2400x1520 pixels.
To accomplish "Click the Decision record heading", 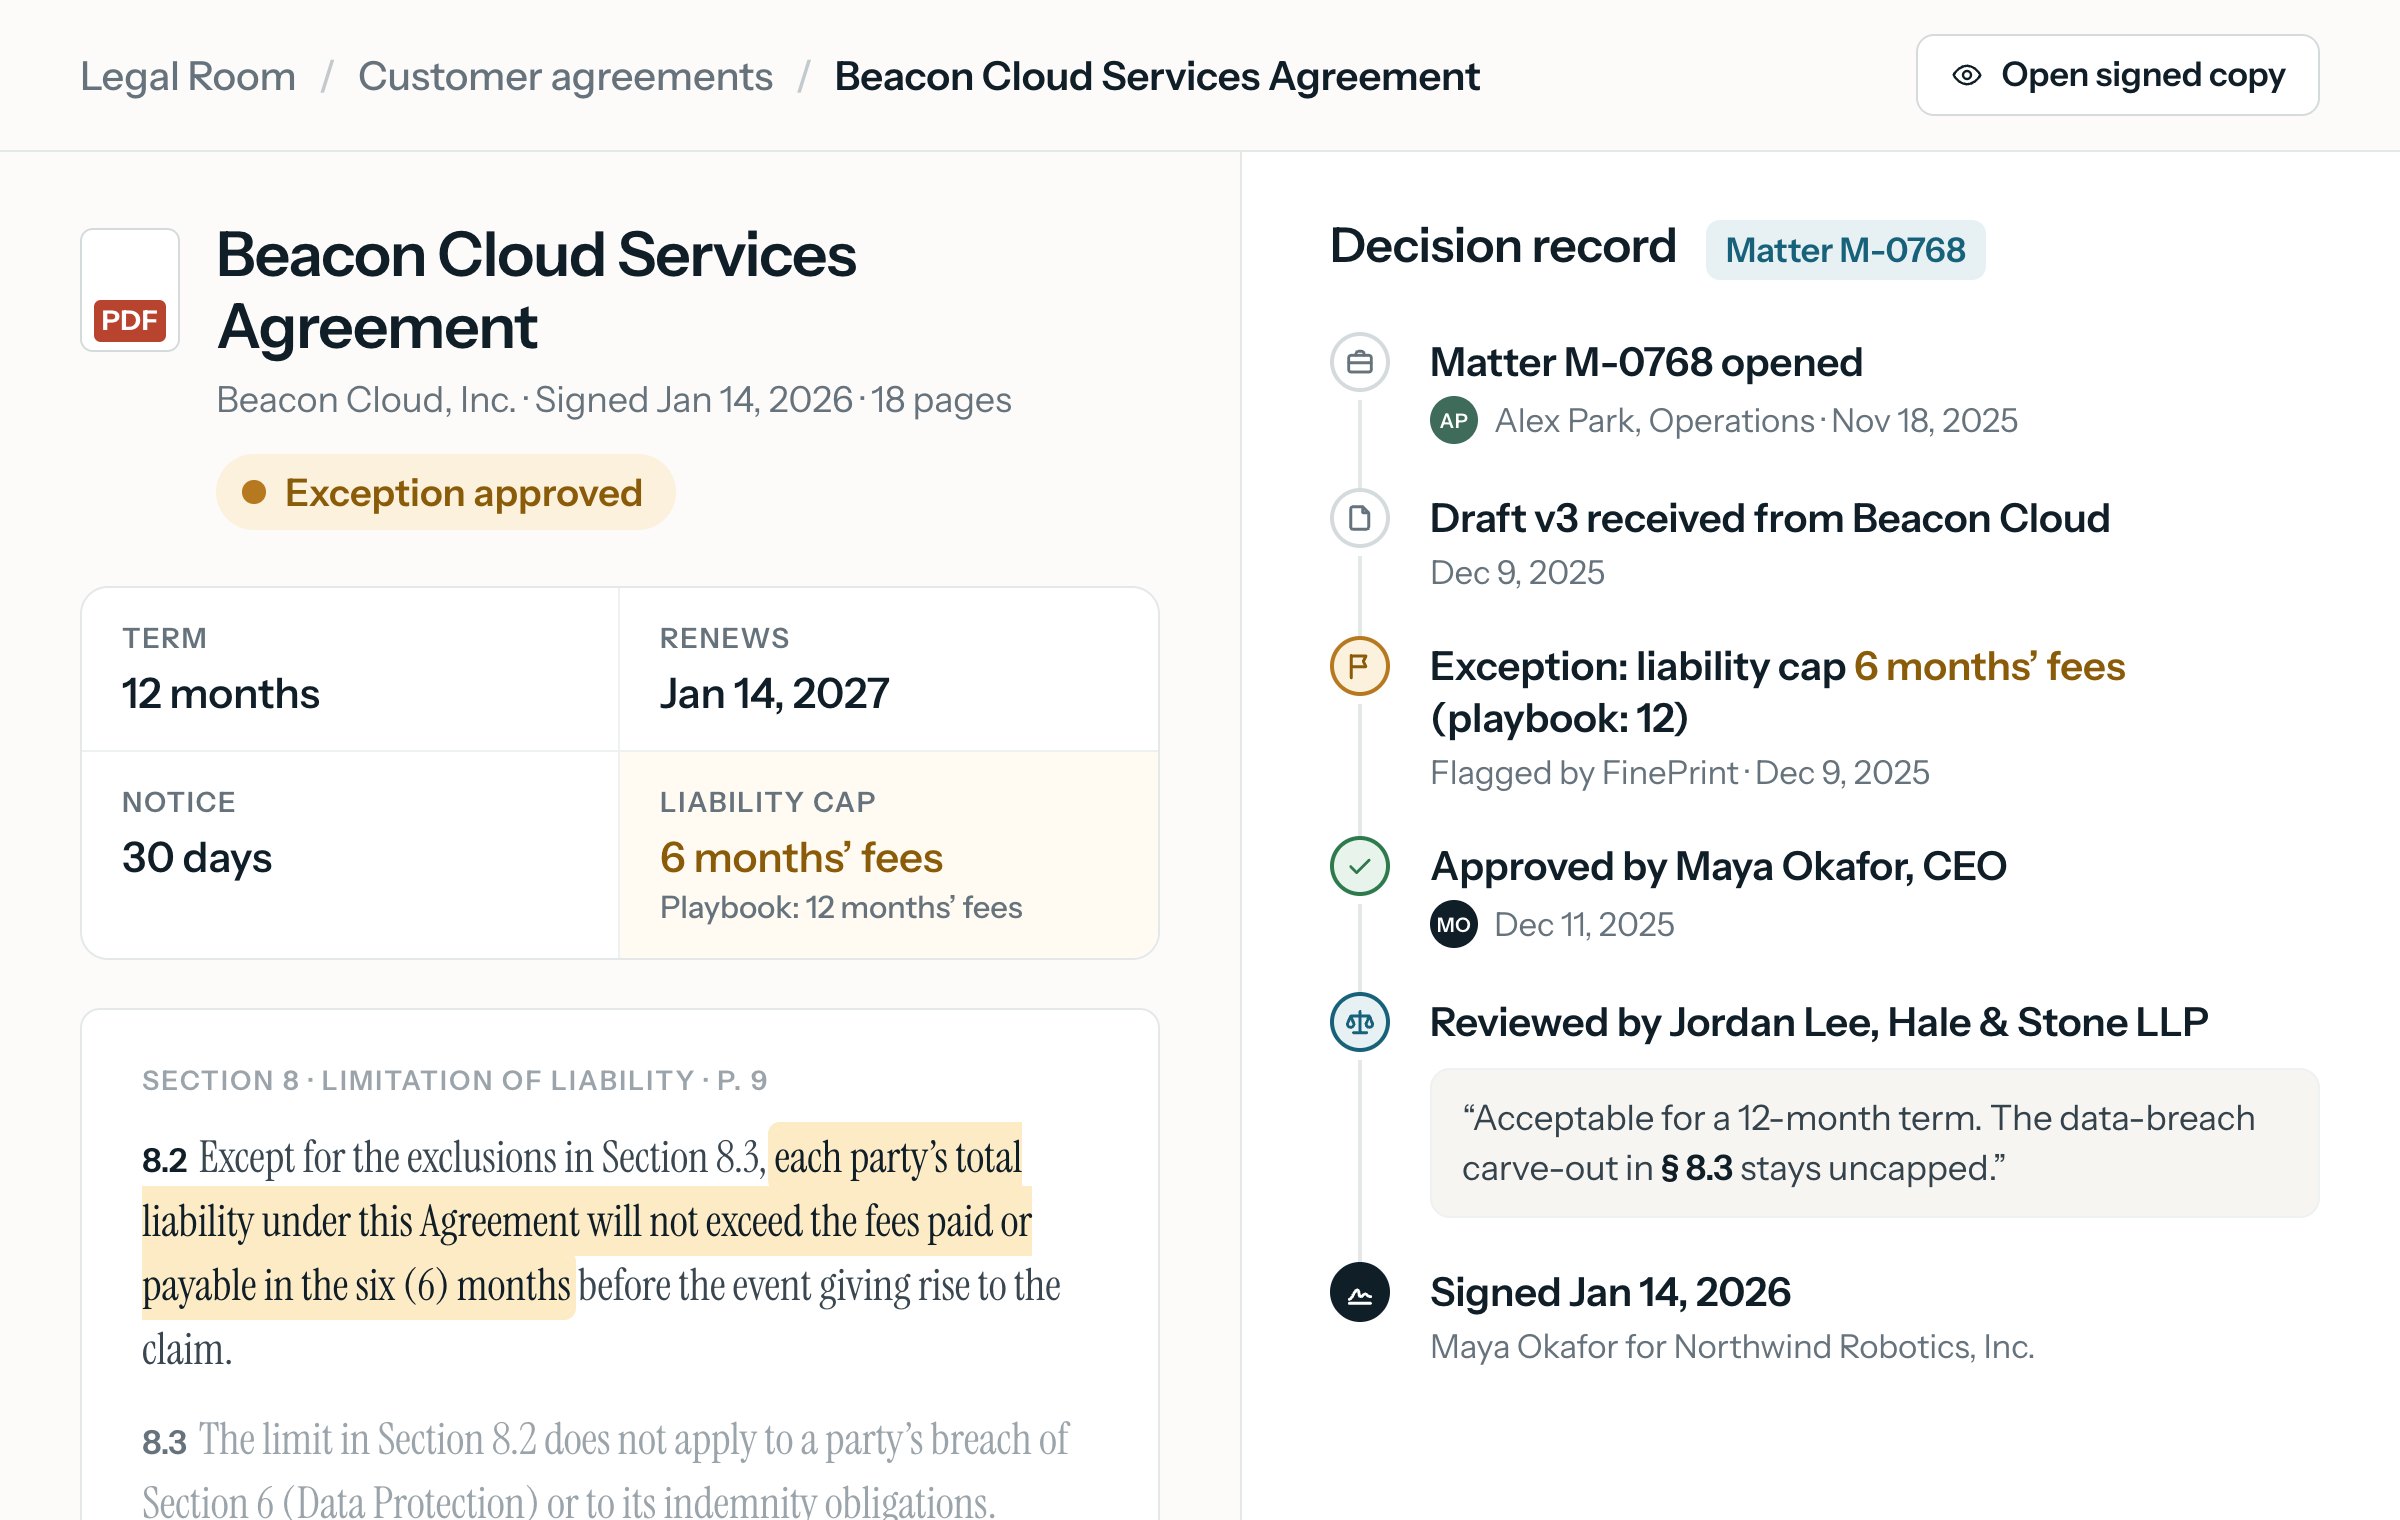I will click(1503, 246).
